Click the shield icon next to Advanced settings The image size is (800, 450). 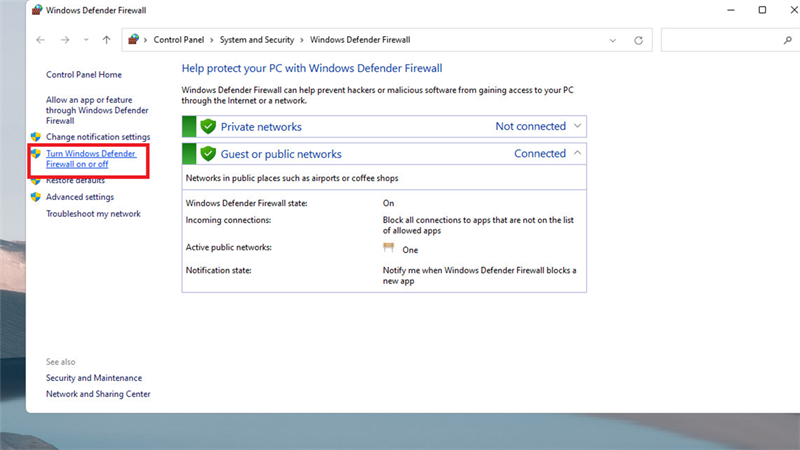36,197
